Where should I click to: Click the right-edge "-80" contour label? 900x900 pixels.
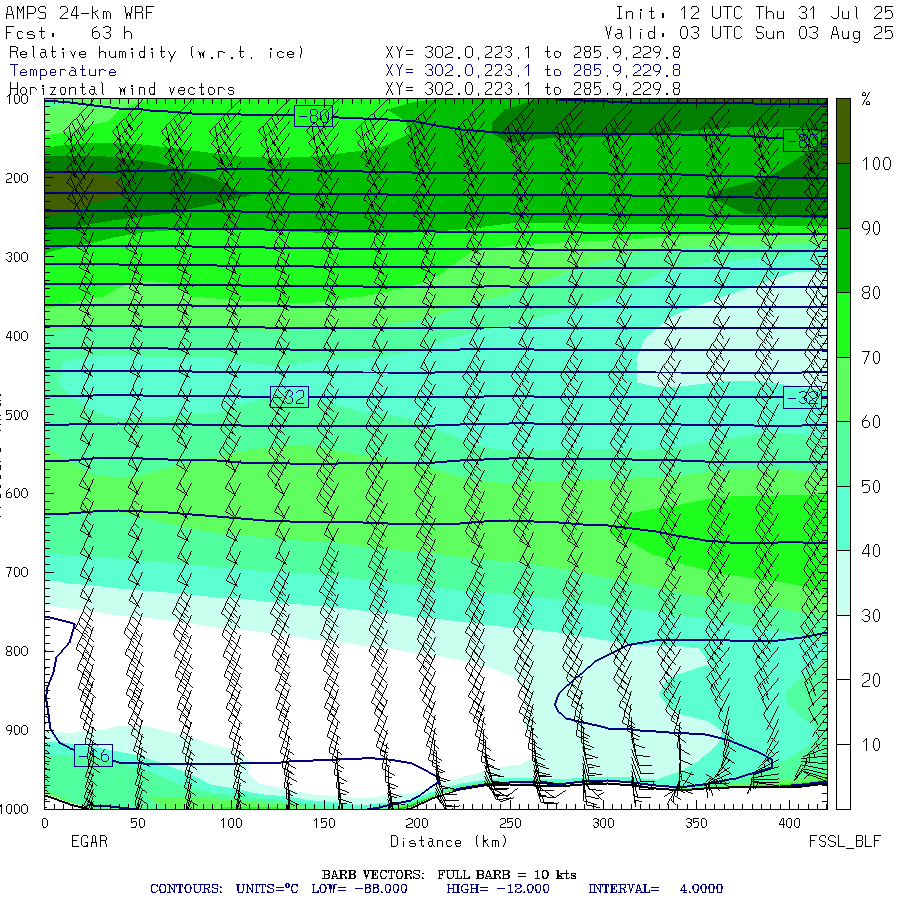pos(802,141)
